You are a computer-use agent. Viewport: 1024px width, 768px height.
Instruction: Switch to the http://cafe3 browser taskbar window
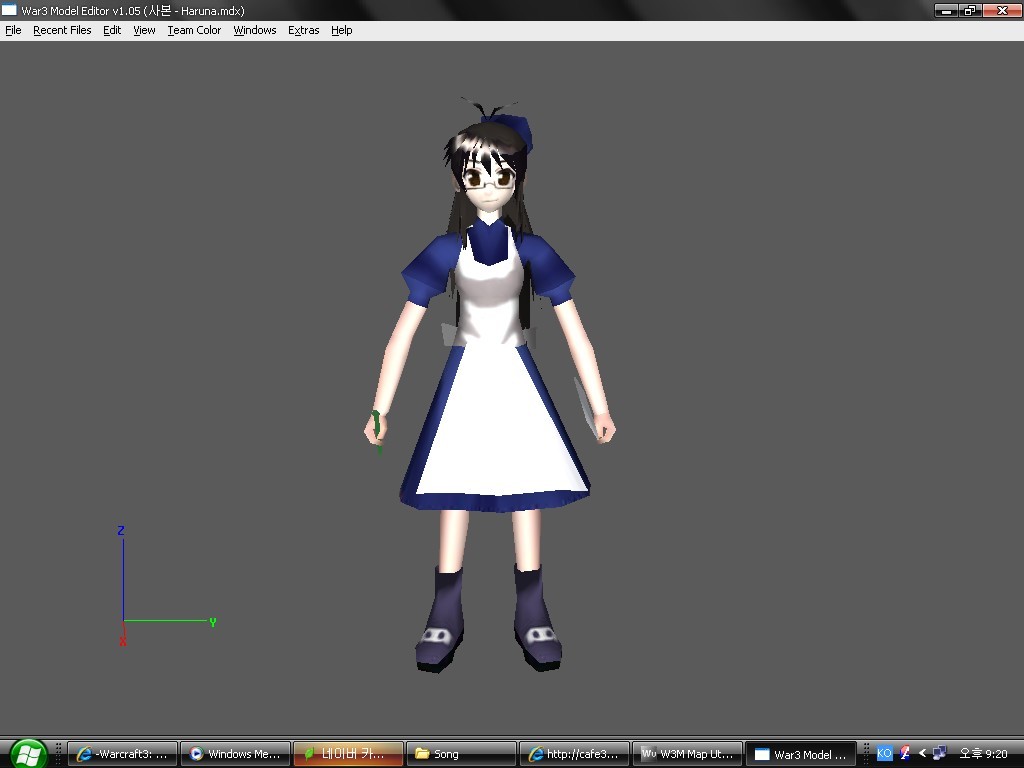[x=574, y=754]
